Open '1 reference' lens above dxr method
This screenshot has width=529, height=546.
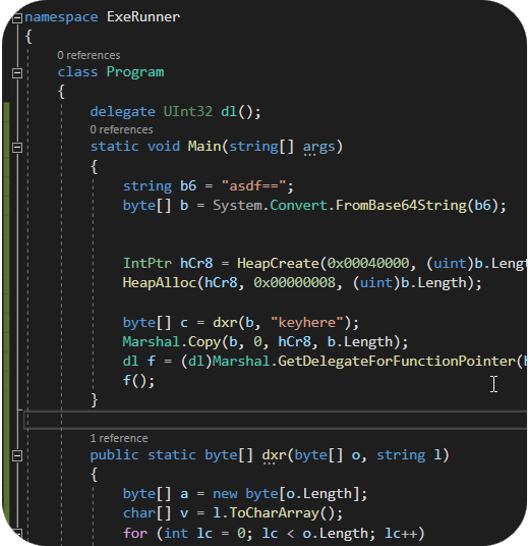(119, 438)
